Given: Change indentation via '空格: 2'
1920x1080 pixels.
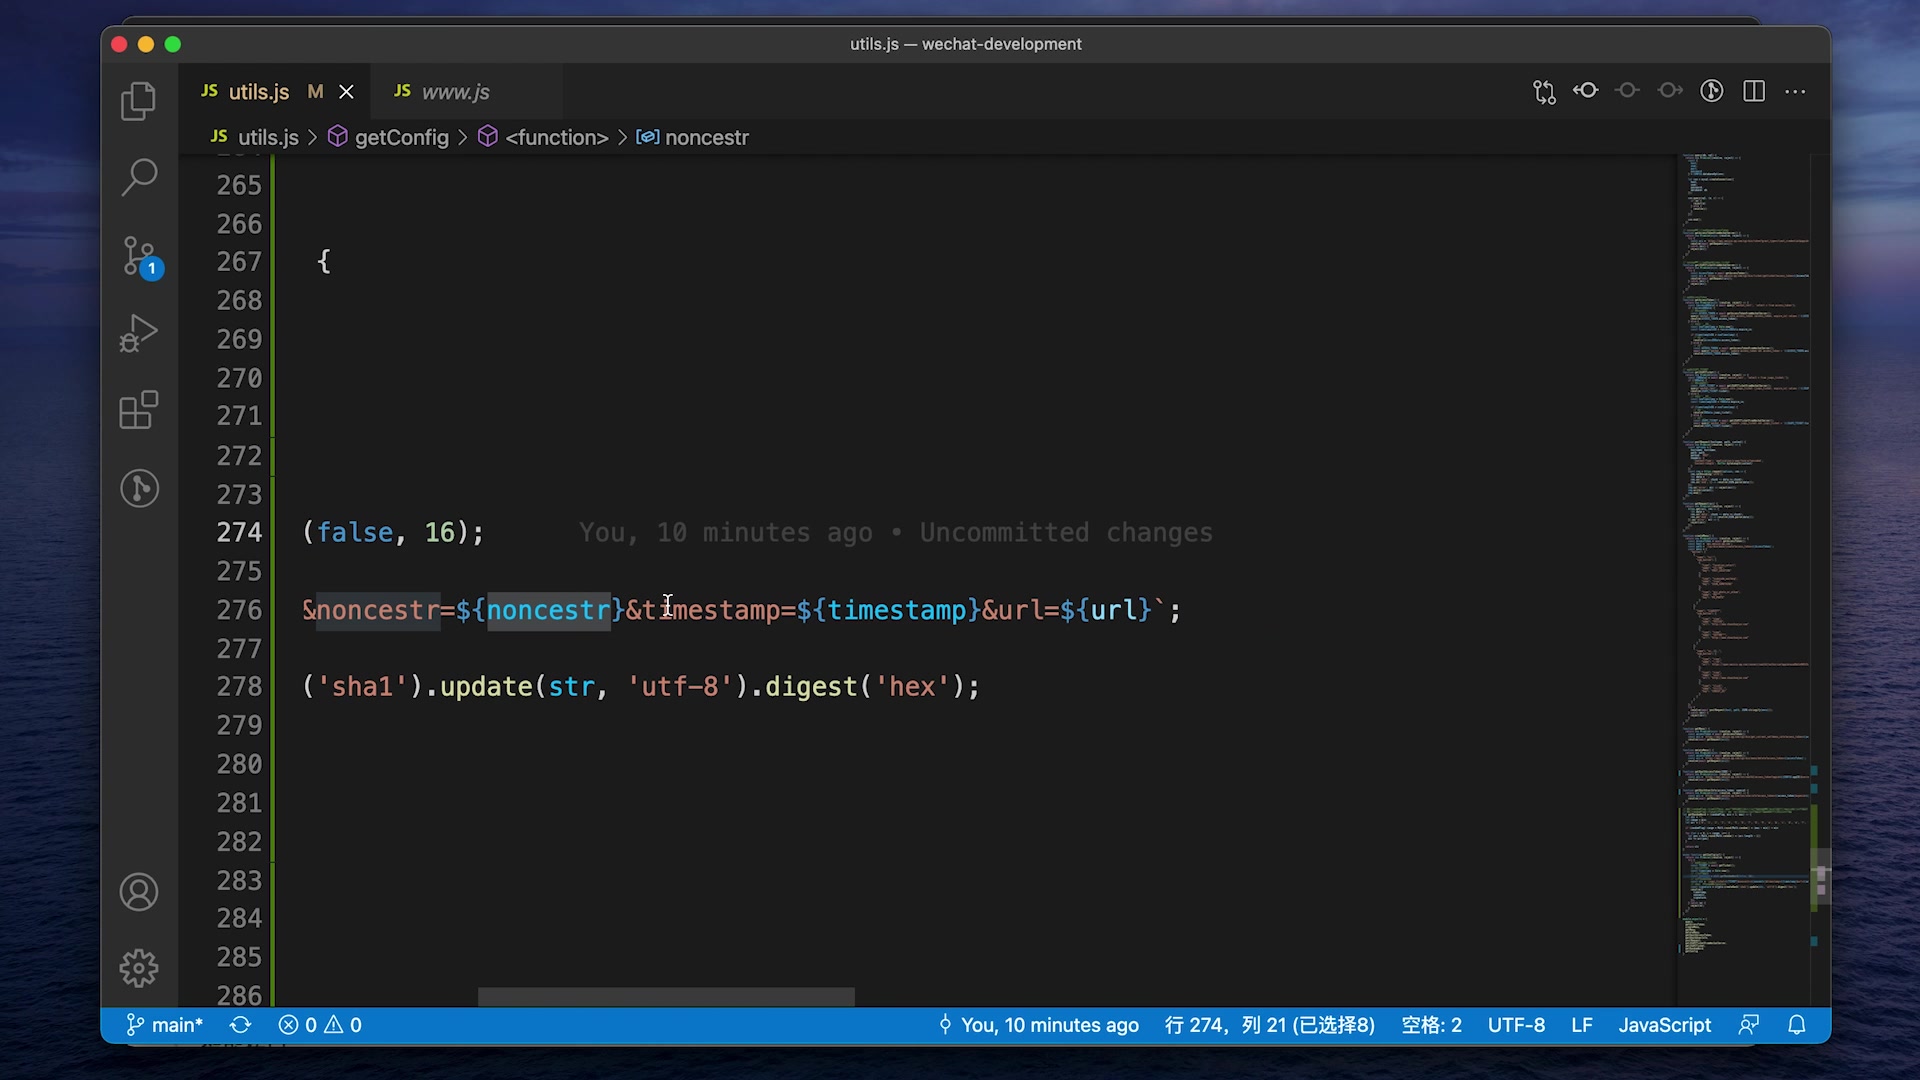Looking at the screenshot, I should click(x=1432, y=1025).
